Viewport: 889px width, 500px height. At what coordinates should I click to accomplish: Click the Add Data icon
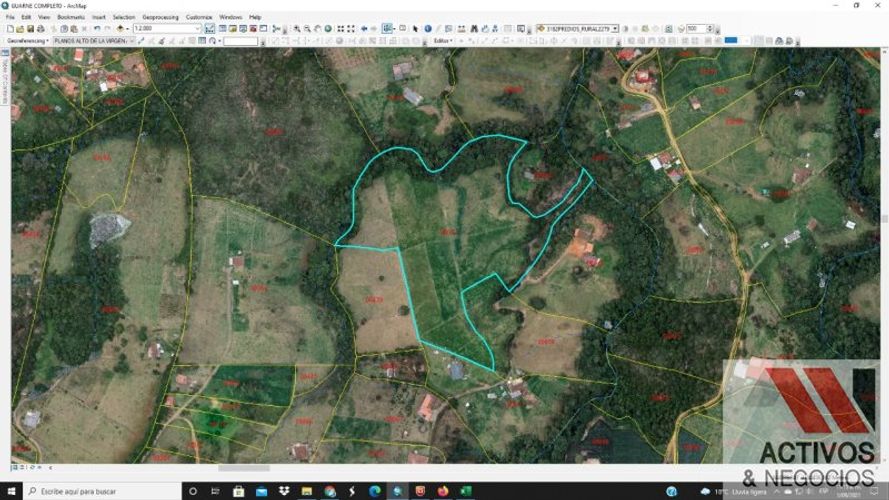pyautogui.click(x=120, y=28)
